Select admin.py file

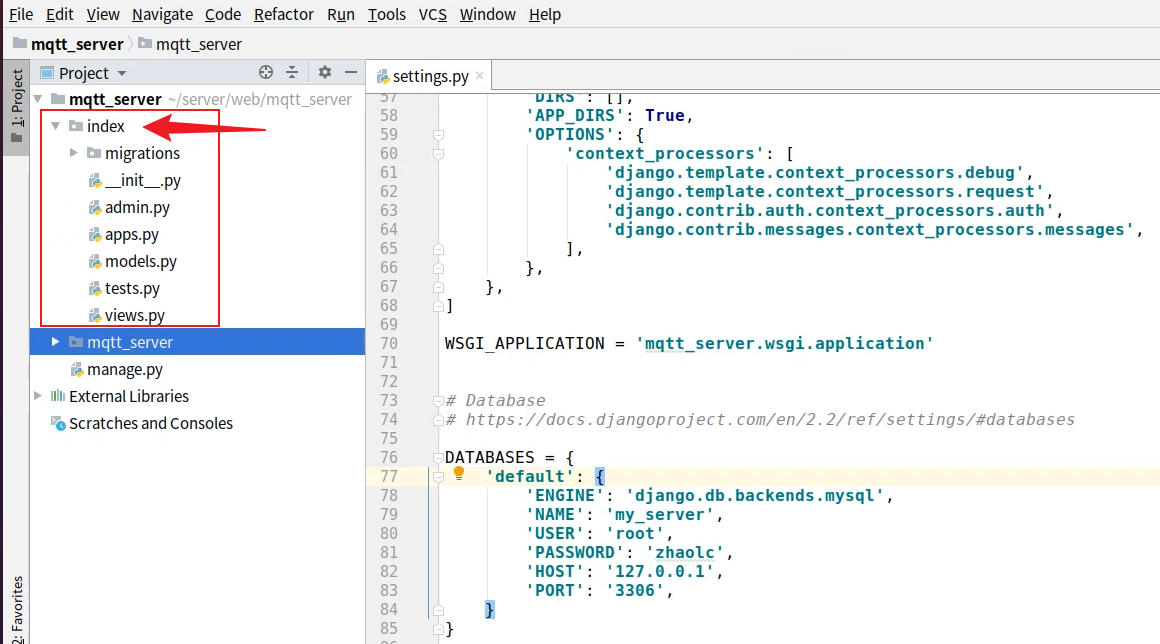tap(137, 208)
